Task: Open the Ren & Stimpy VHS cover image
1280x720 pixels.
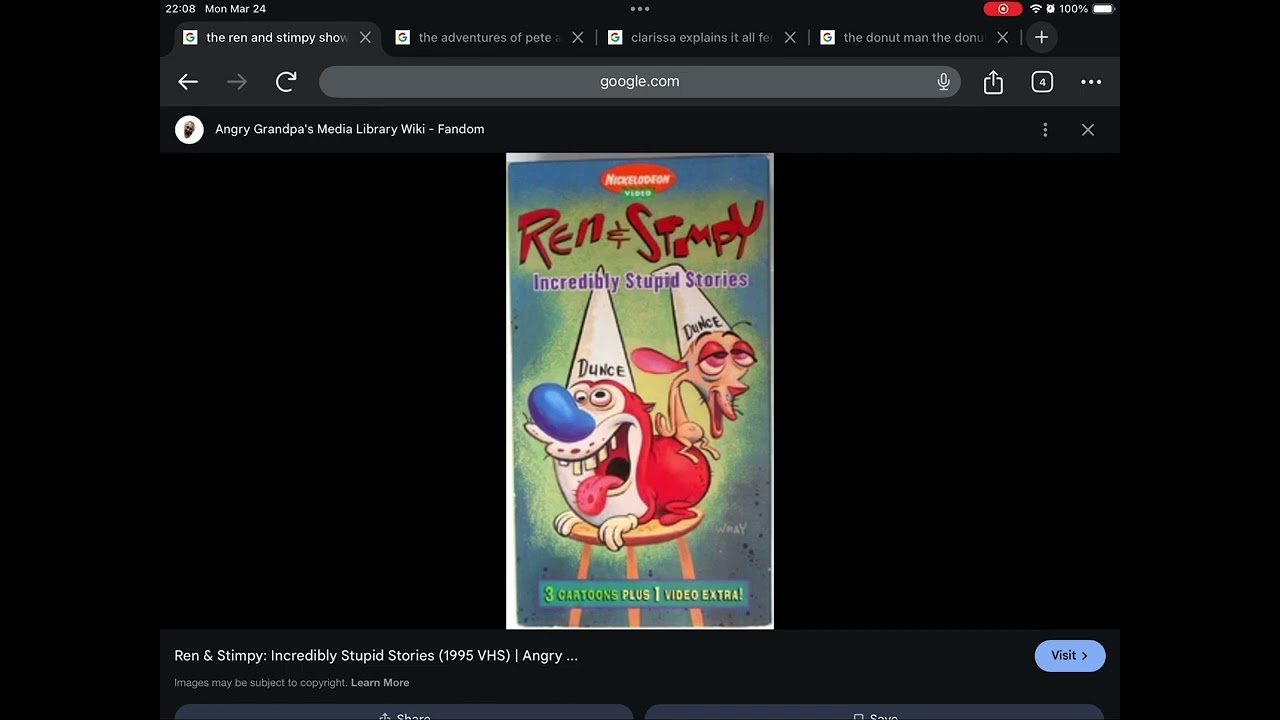Action: [x=640, y=391]
